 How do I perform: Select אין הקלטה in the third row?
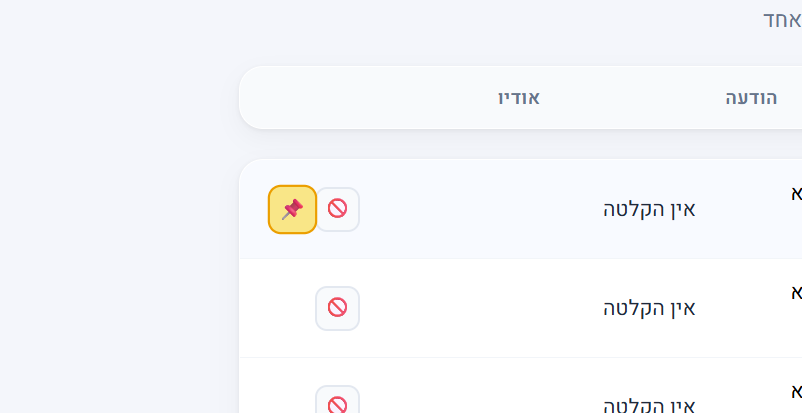[649, 405]
